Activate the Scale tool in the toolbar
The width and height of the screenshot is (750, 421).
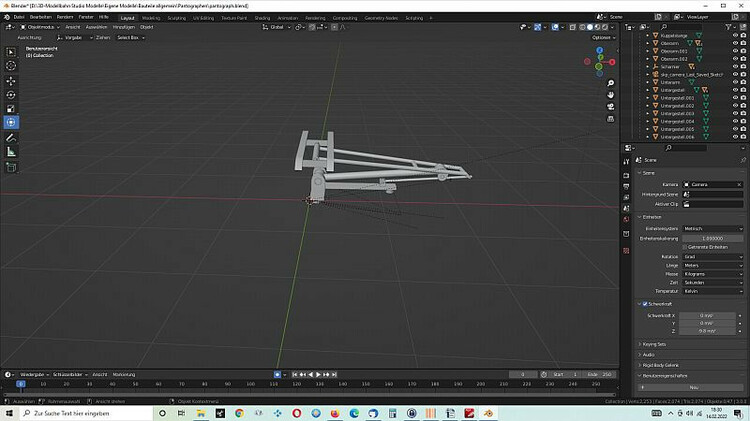pyautogui.click(x=11, y=108)
